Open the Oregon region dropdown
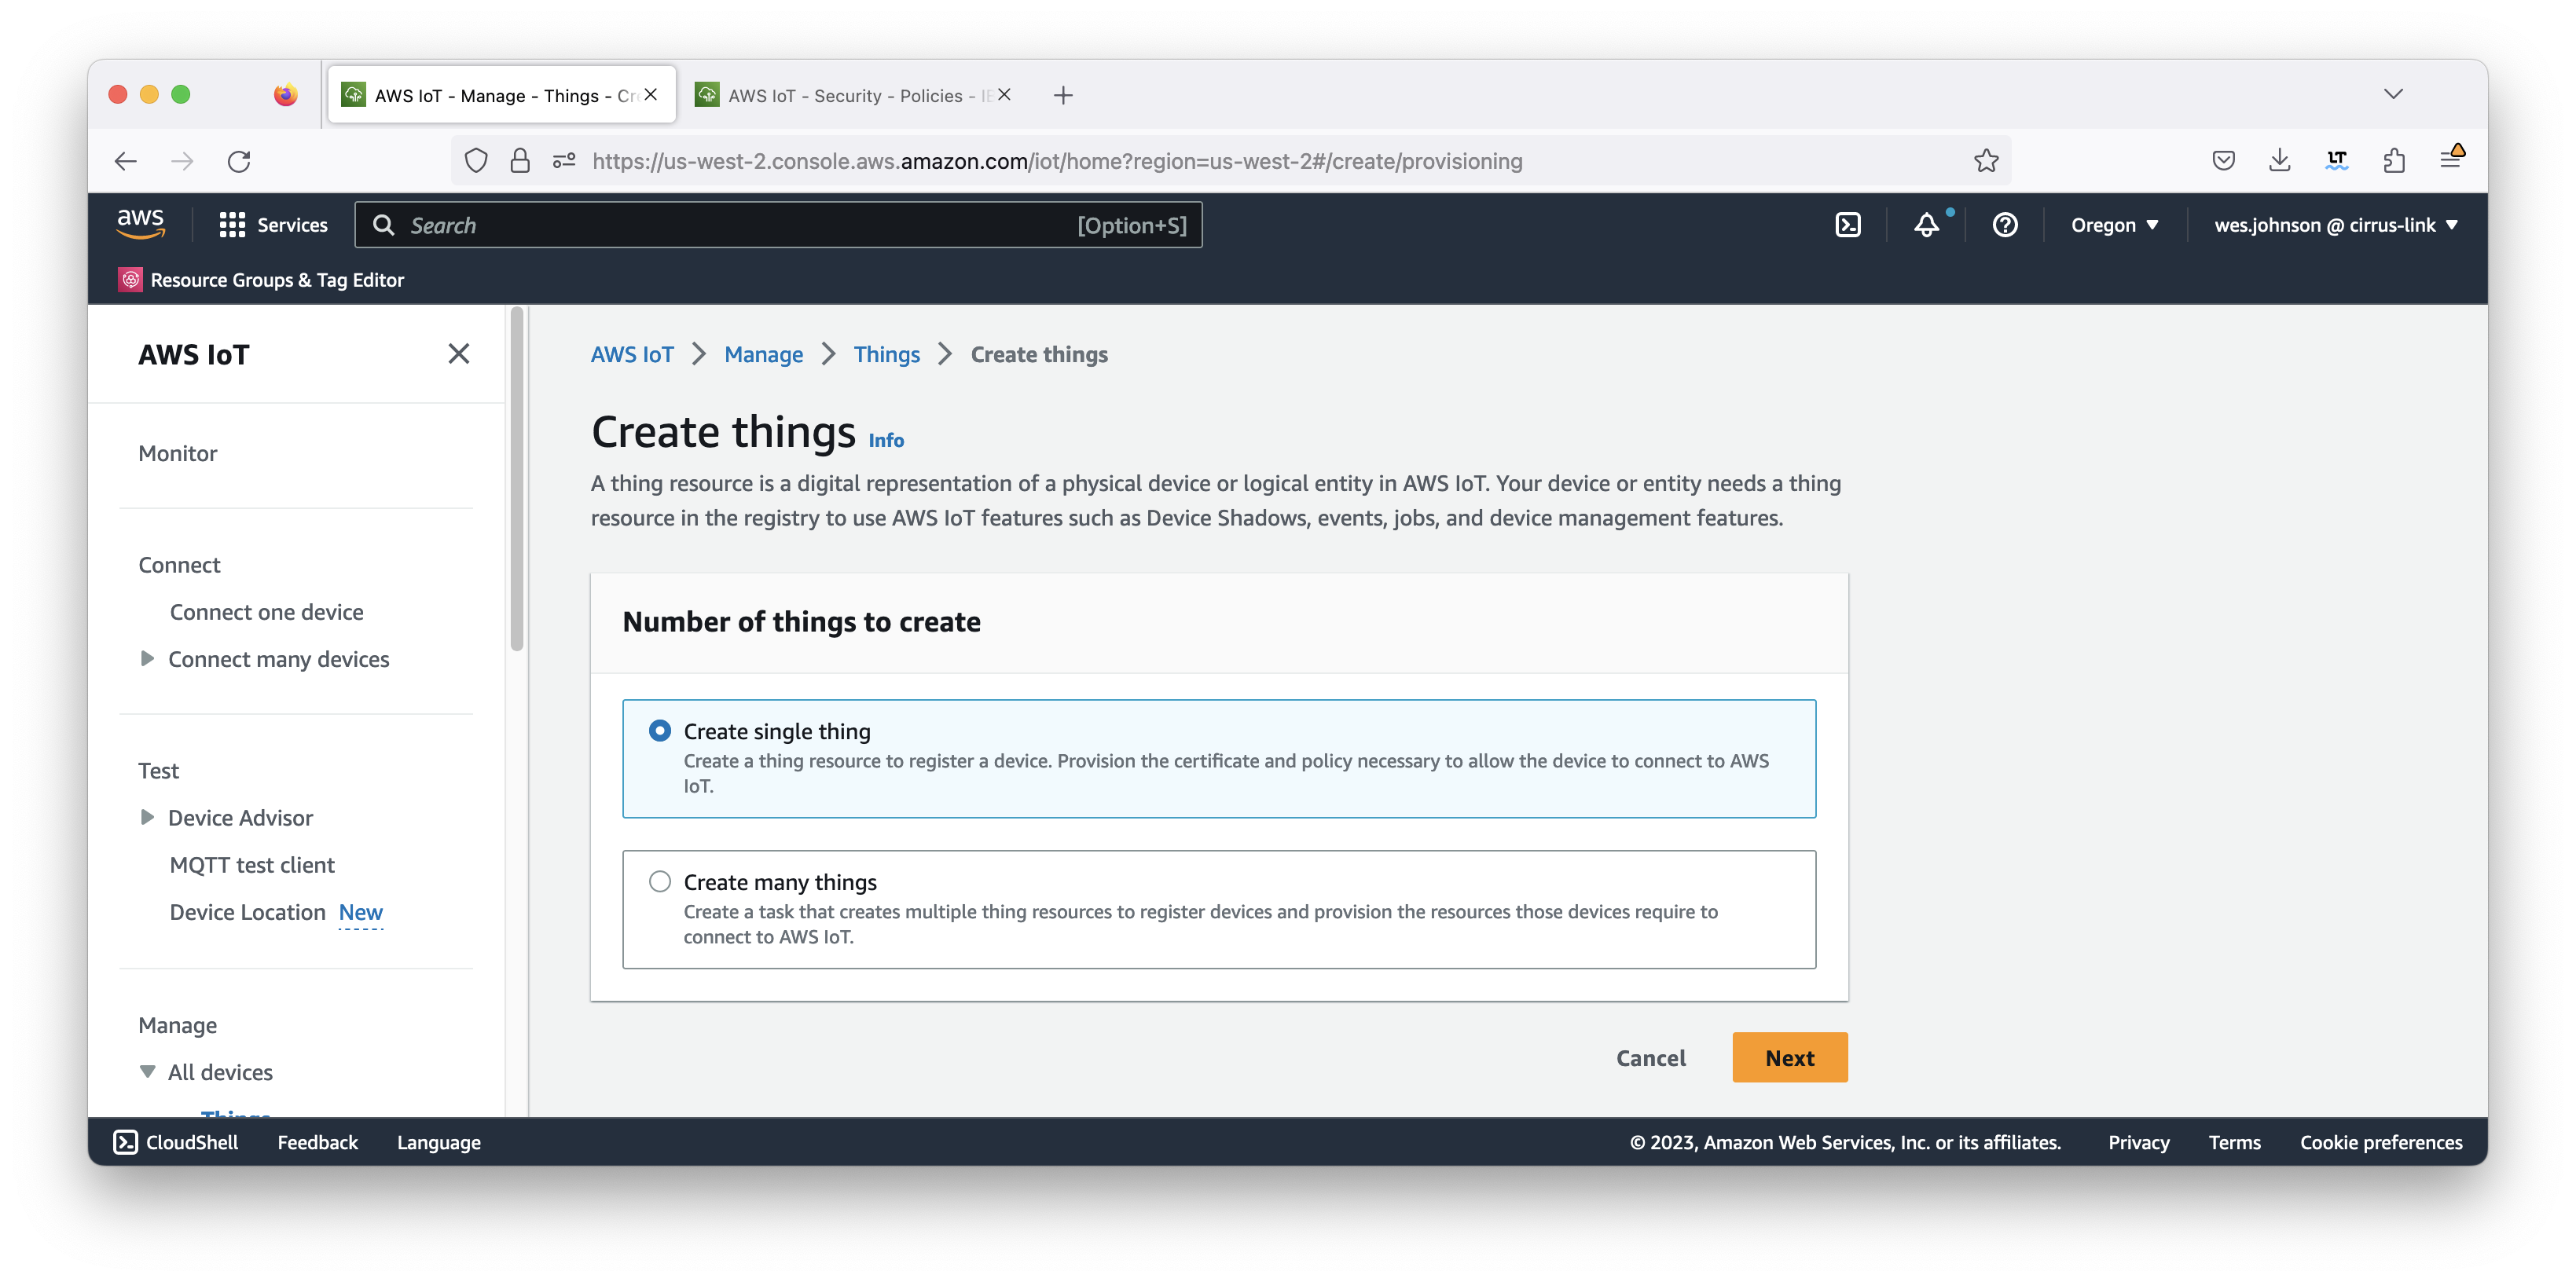 (x=2114, y=225)
